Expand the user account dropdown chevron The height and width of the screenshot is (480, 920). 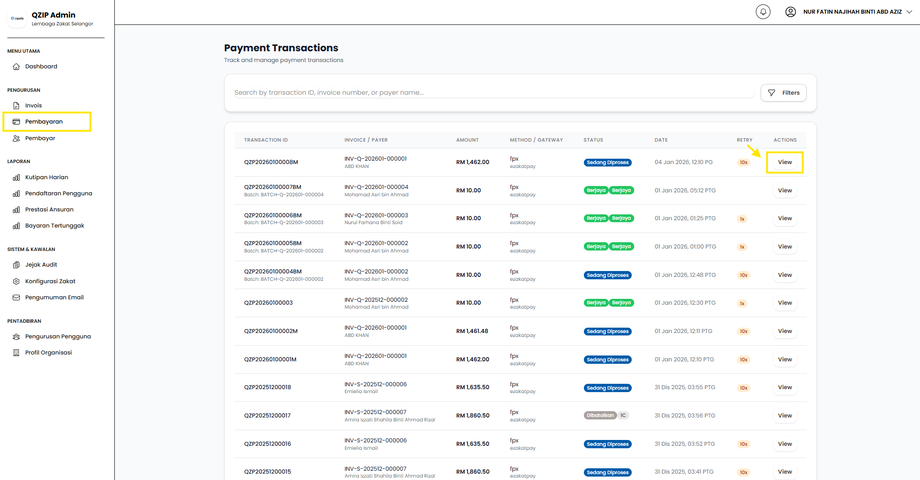coord(909,12)
